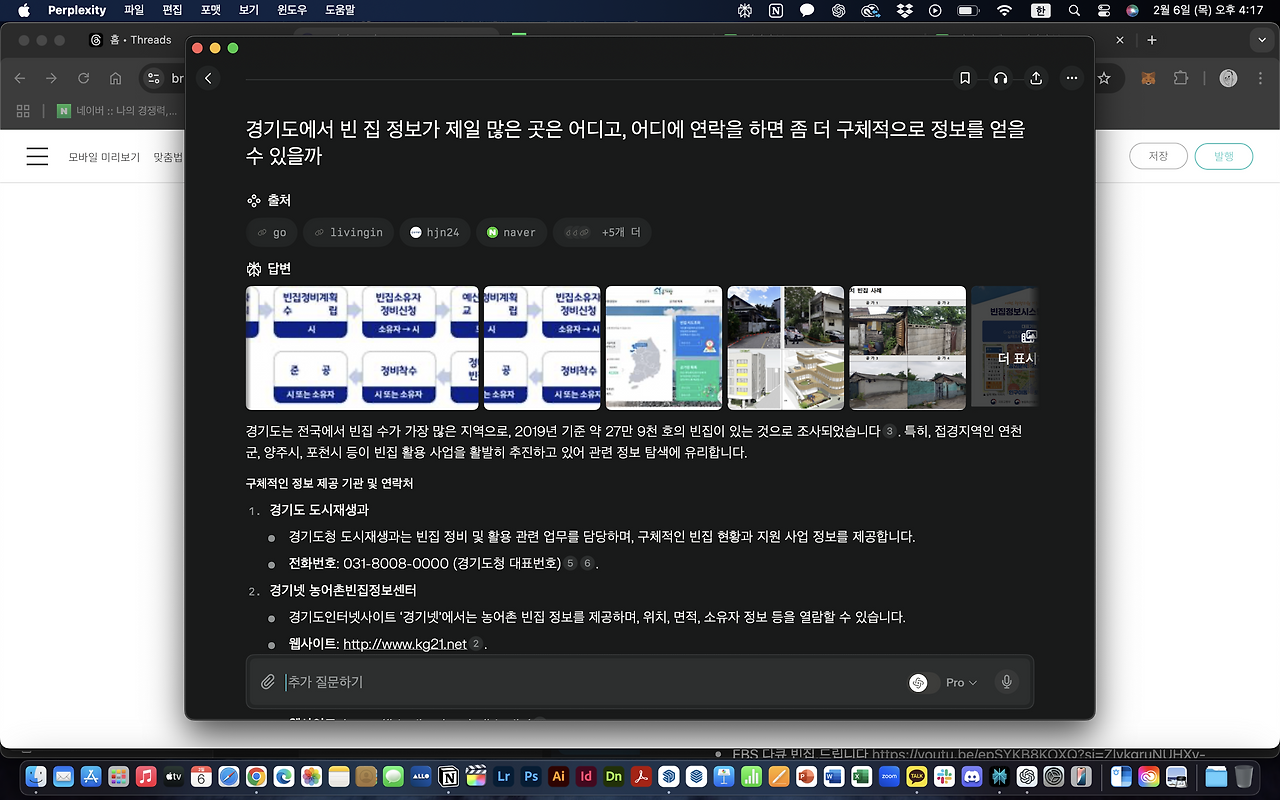
Task: Share the answer via the share icon
Action: click(1036, 78)
